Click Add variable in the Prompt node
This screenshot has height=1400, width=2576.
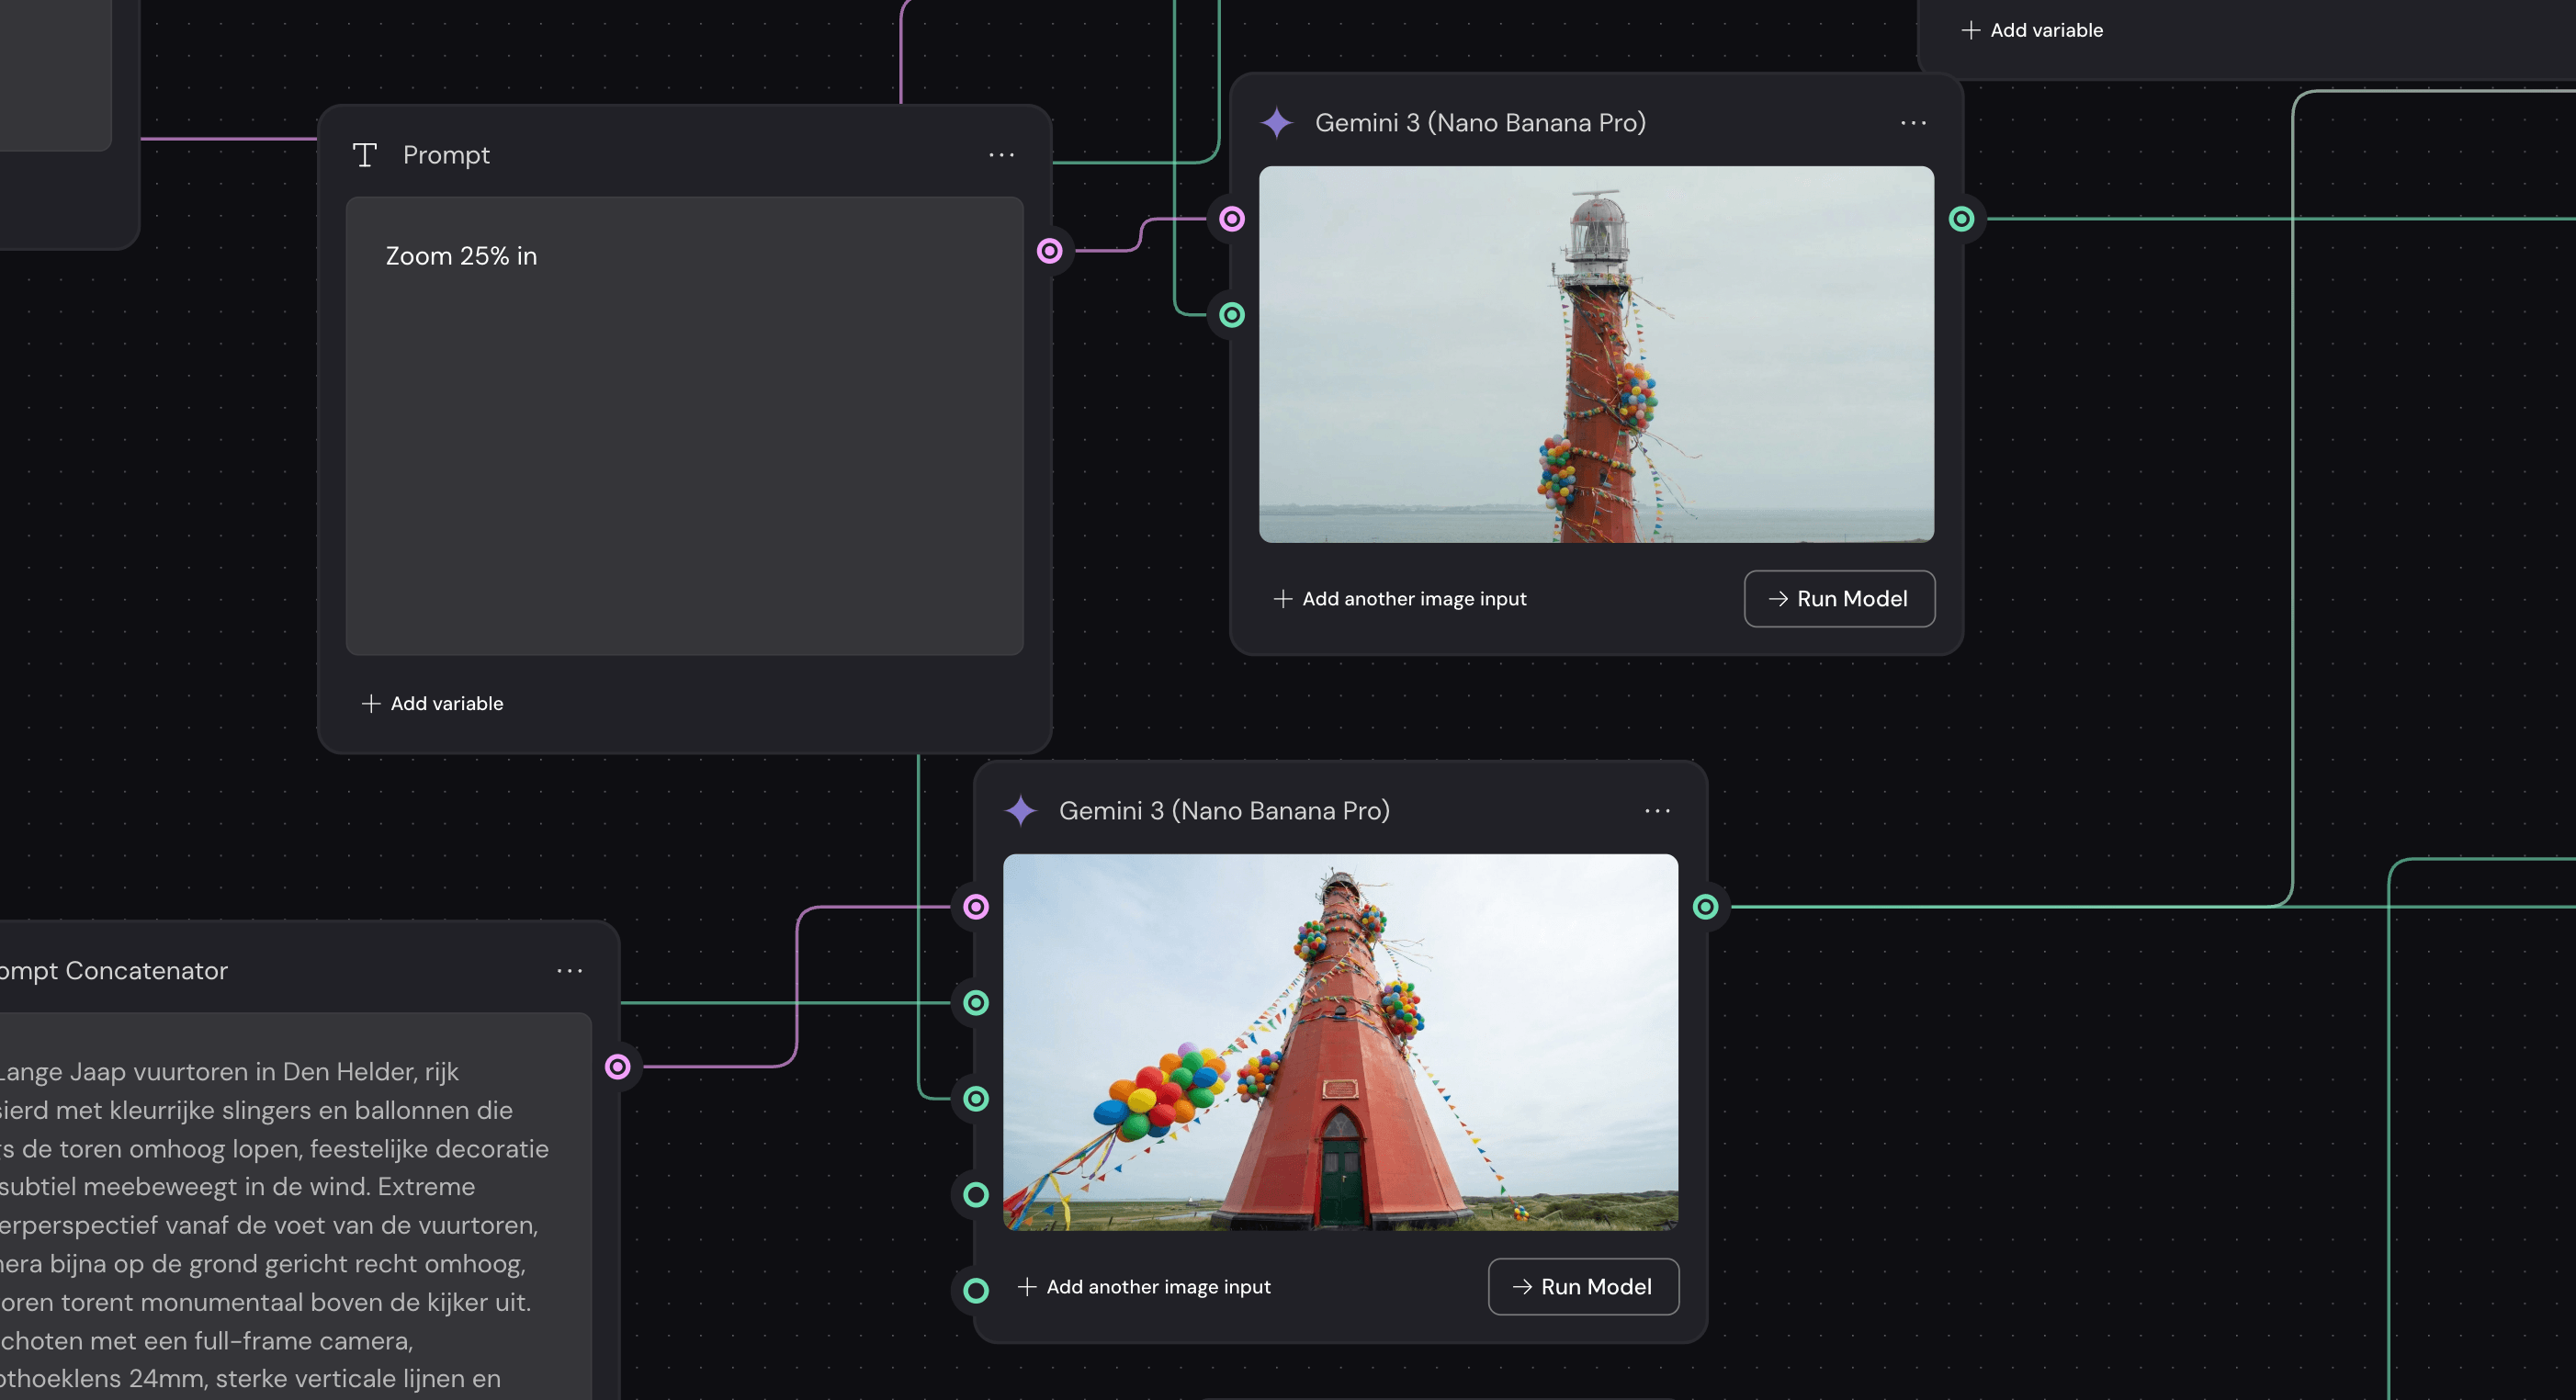tap(433, 704)
